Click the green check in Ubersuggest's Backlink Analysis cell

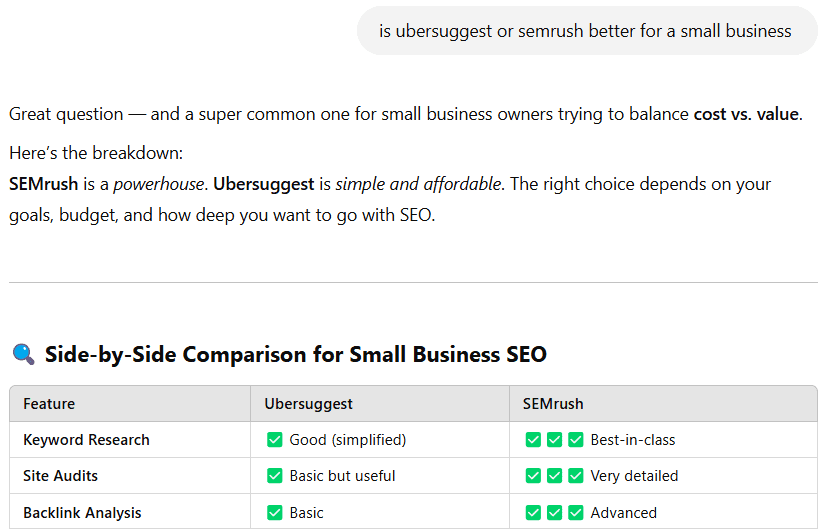click(275, 513)
